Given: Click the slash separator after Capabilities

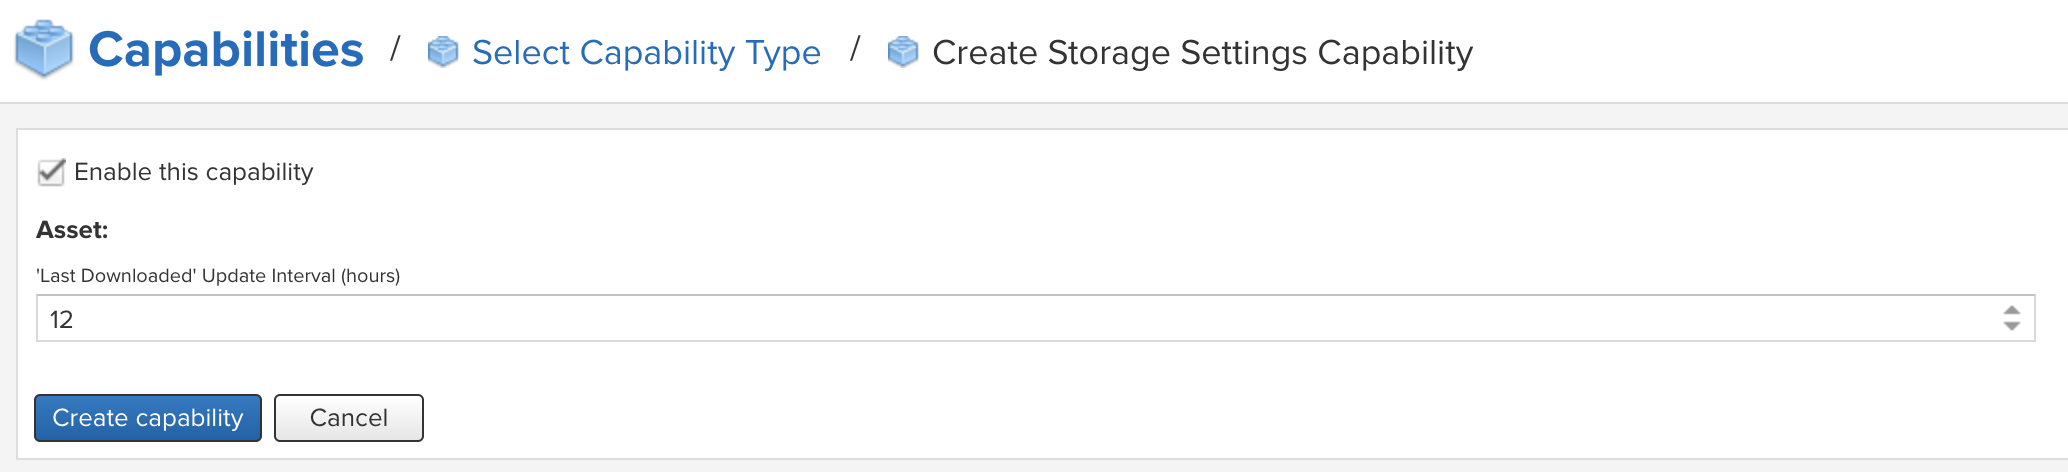Looking at the screenshot, I should click(396, 48).
